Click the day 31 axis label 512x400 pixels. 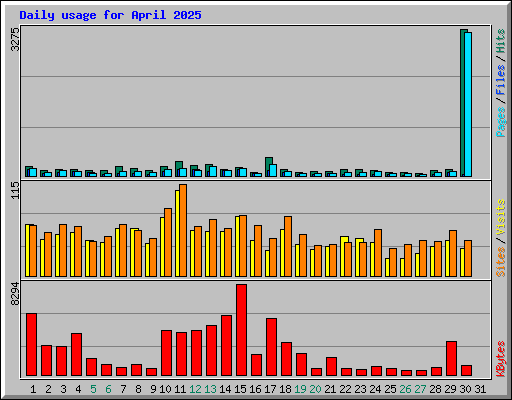point(480,389)
